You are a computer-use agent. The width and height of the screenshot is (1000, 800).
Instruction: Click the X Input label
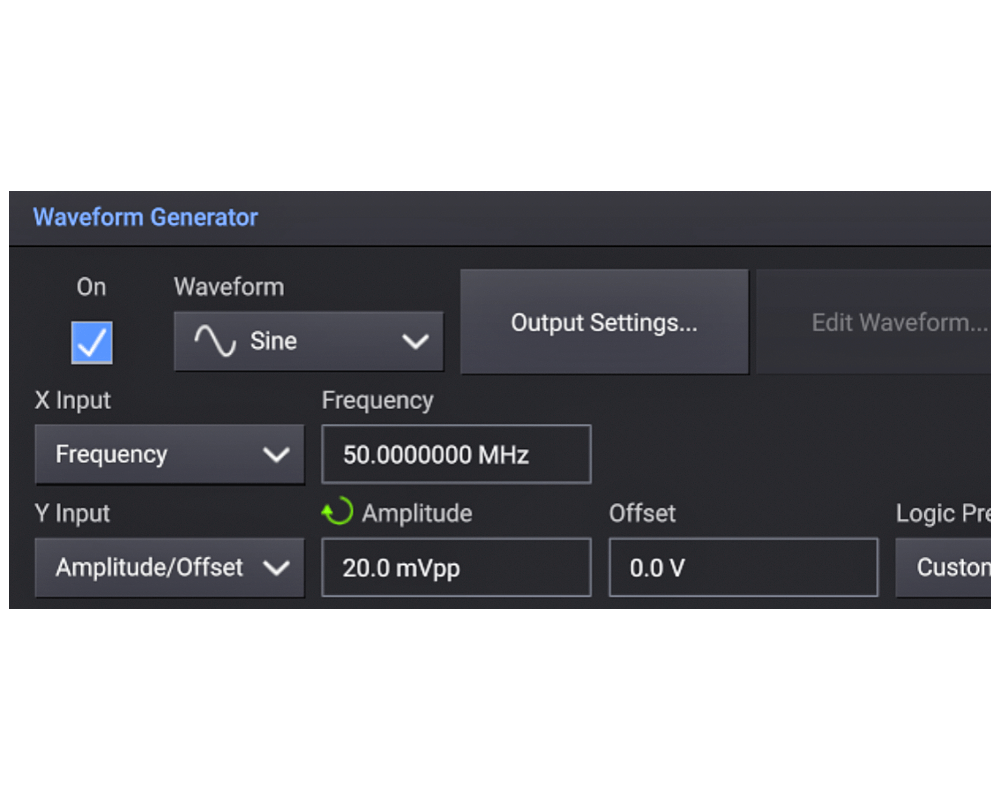click(73, 400)
